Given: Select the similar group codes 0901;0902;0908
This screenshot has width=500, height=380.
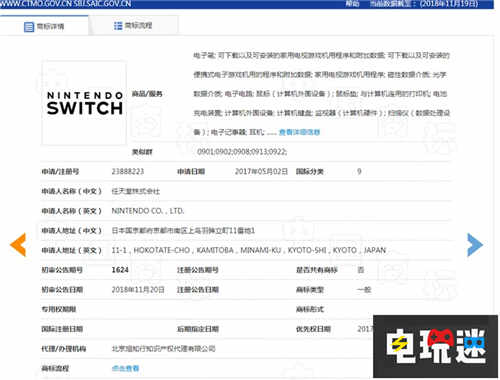Looking at the screenshot, I should 242,152.
